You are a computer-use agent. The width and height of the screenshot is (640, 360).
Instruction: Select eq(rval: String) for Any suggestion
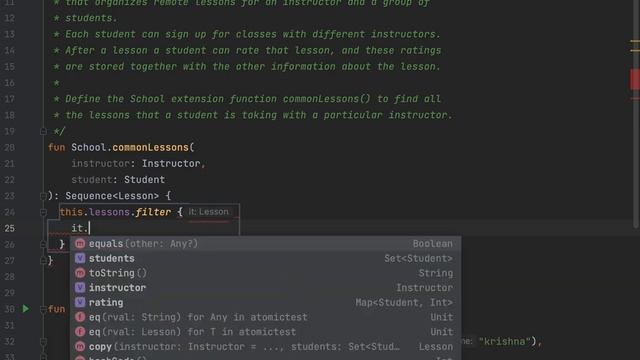(266, 317)
